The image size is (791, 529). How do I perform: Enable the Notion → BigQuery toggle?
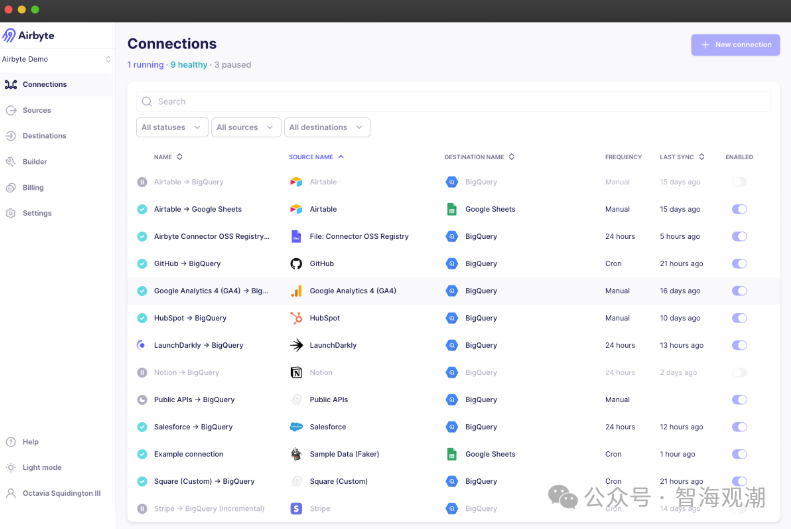(x=739, y=372)
